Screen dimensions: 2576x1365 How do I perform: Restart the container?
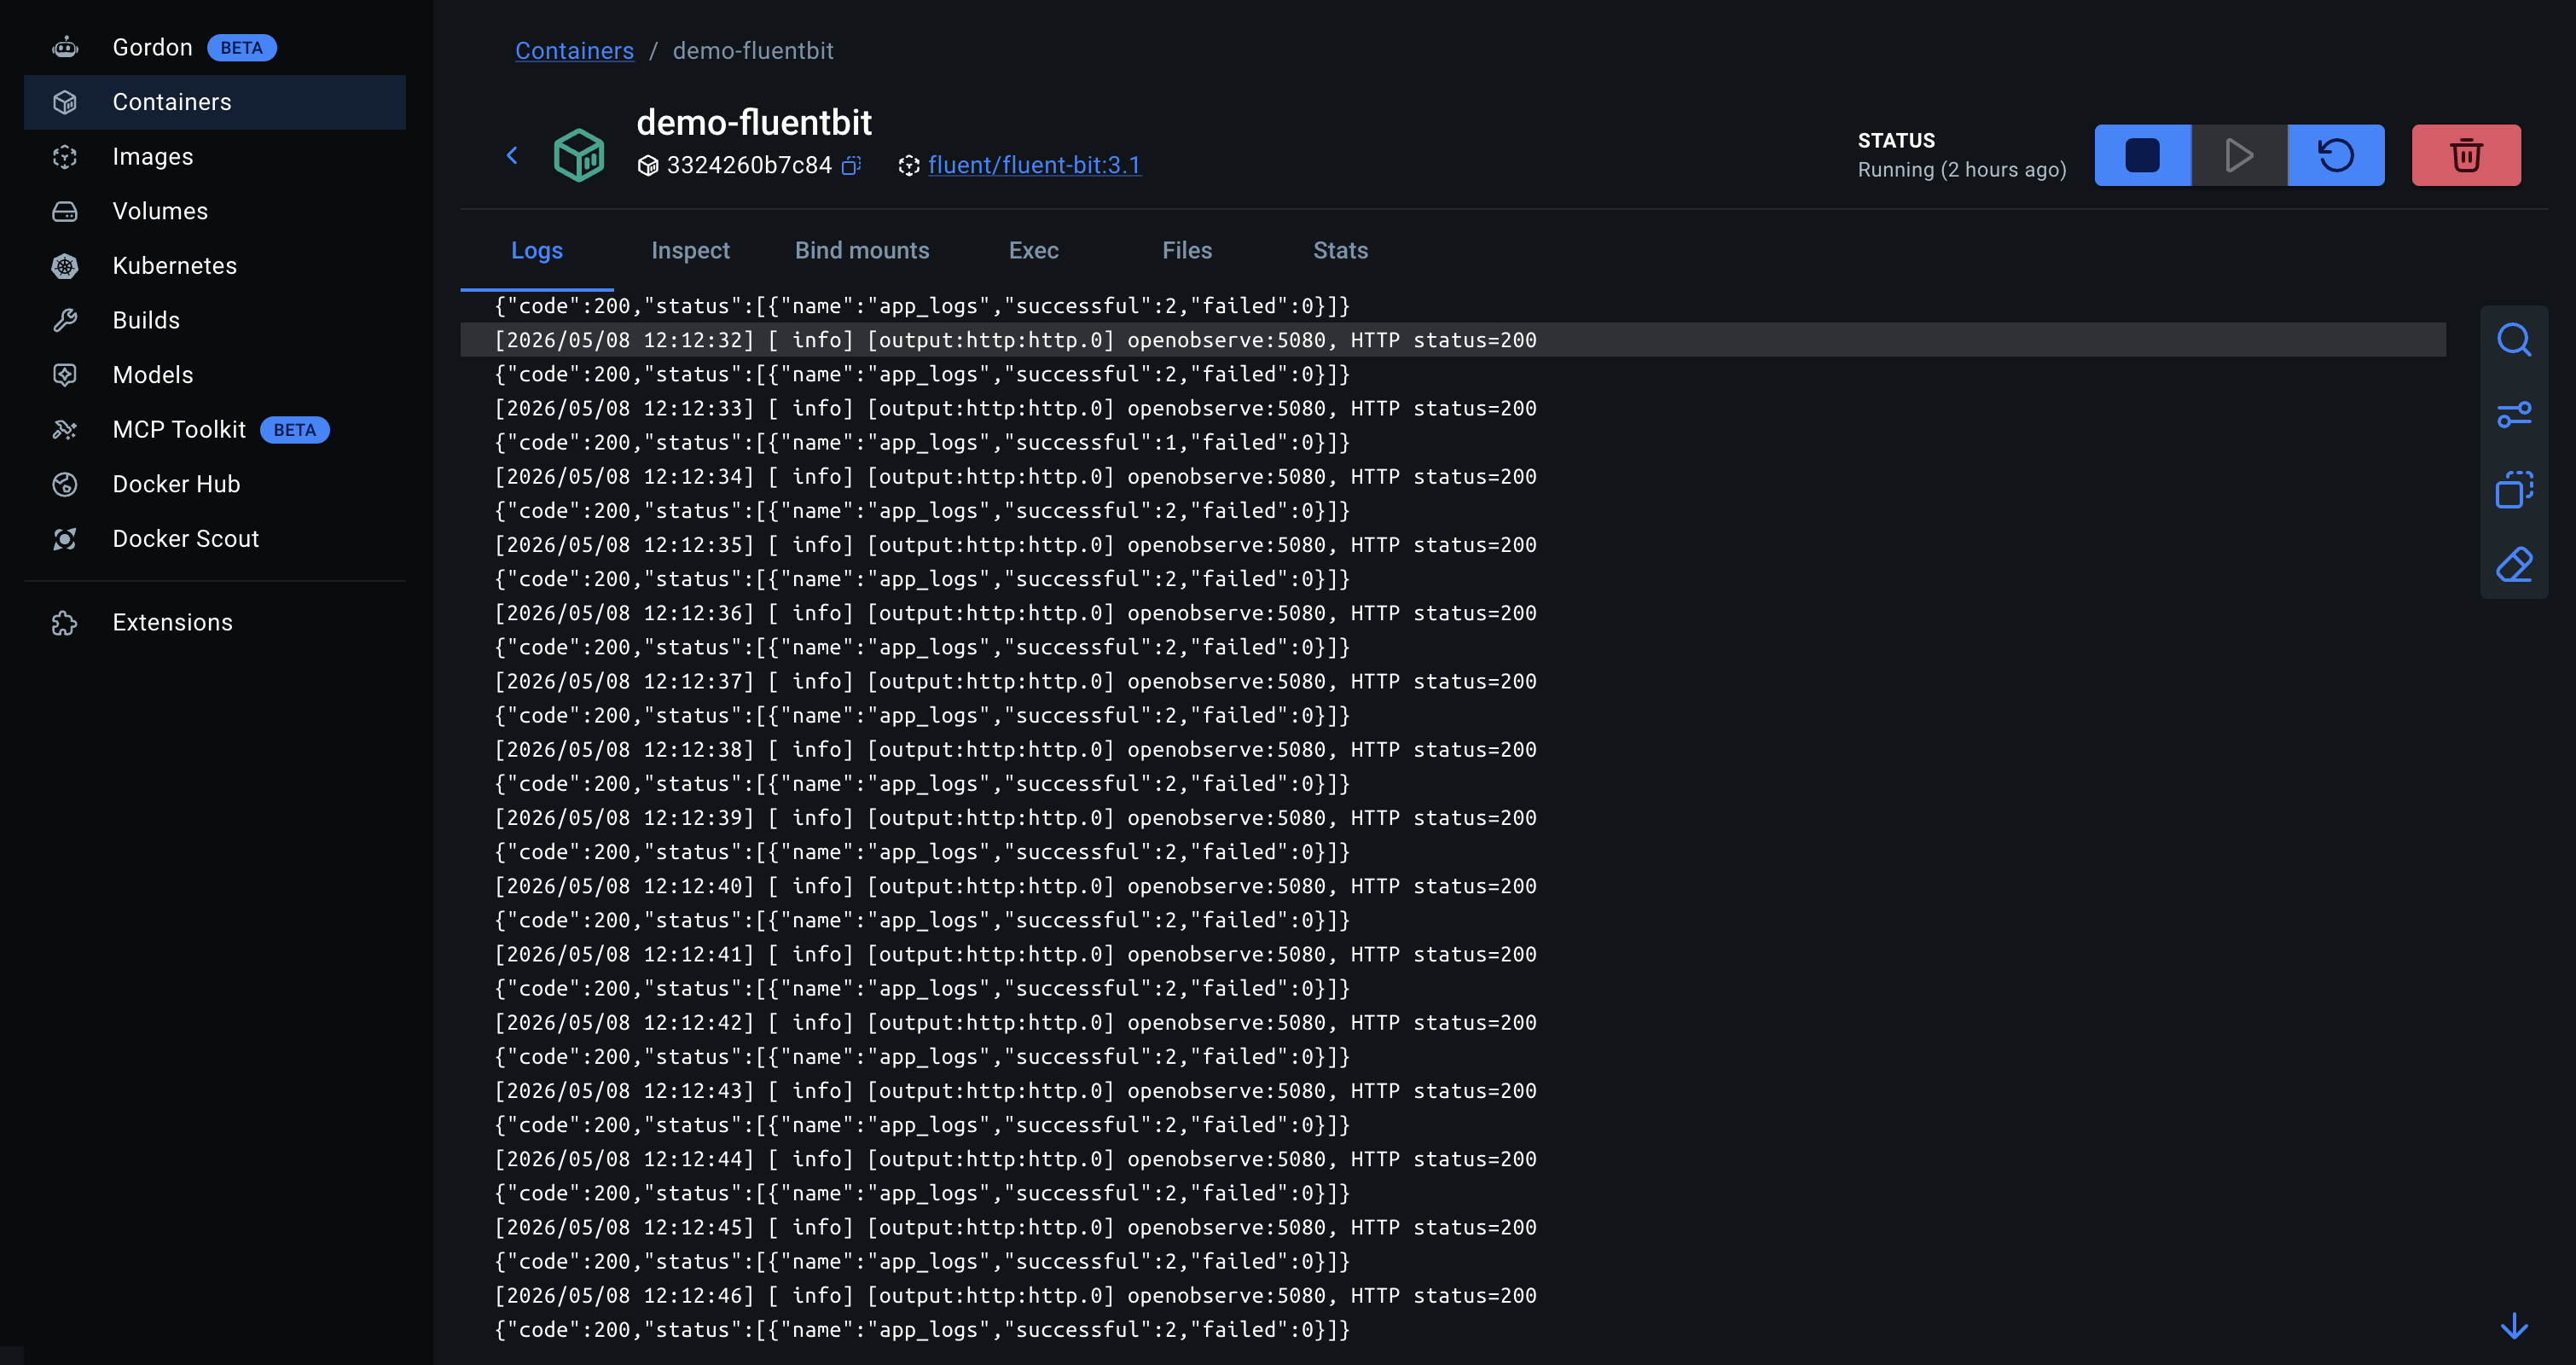coord(2336,155)
